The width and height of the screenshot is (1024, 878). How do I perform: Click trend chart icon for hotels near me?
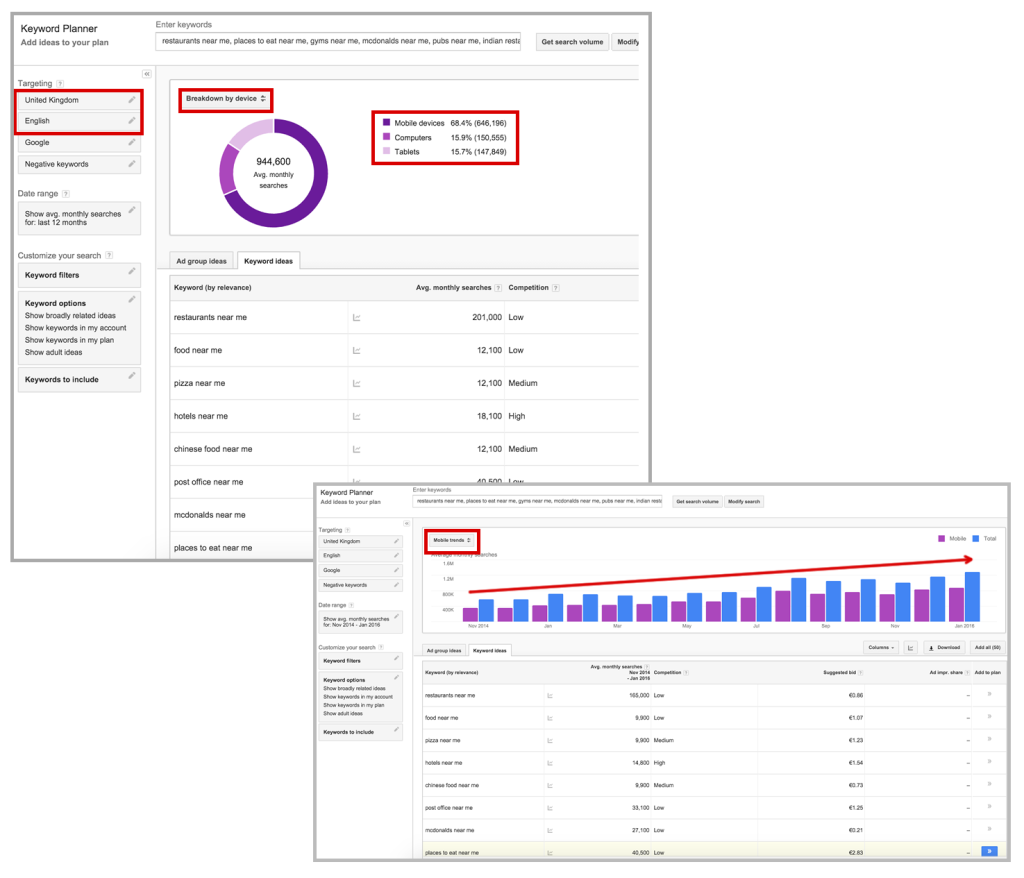357,416
